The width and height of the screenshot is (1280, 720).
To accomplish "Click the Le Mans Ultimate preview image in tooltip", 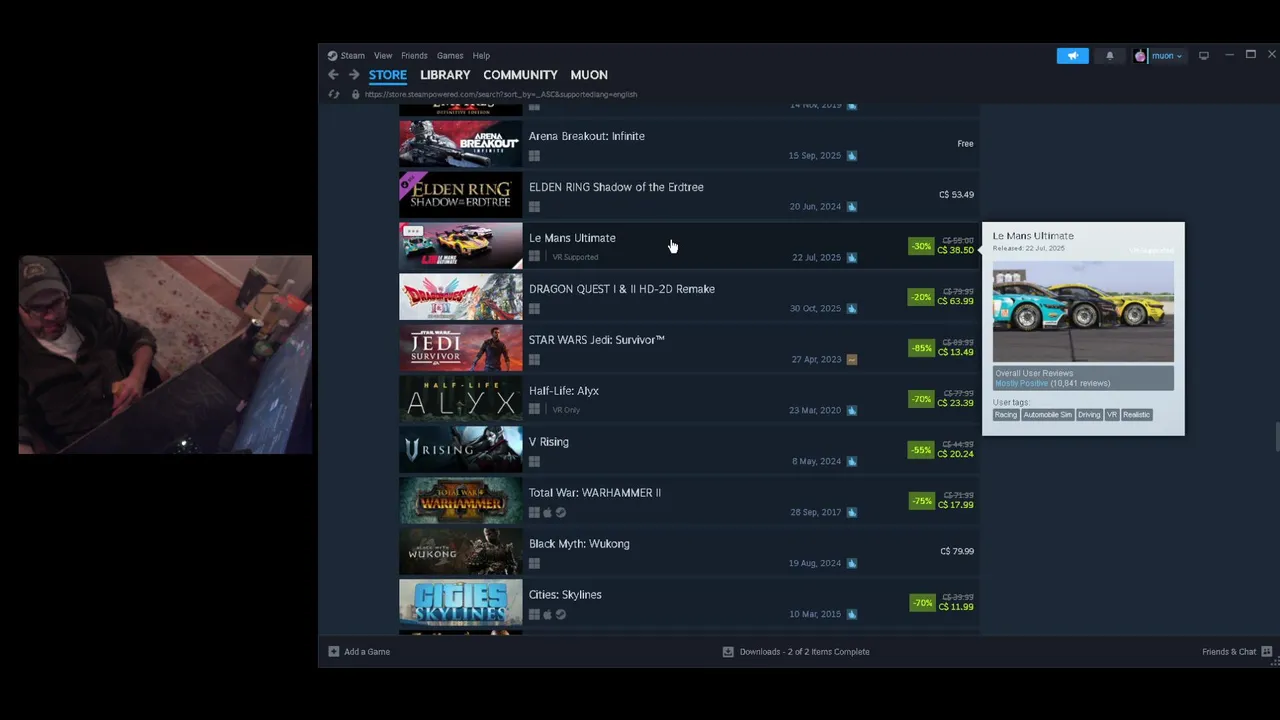I will click(1083, 312).
